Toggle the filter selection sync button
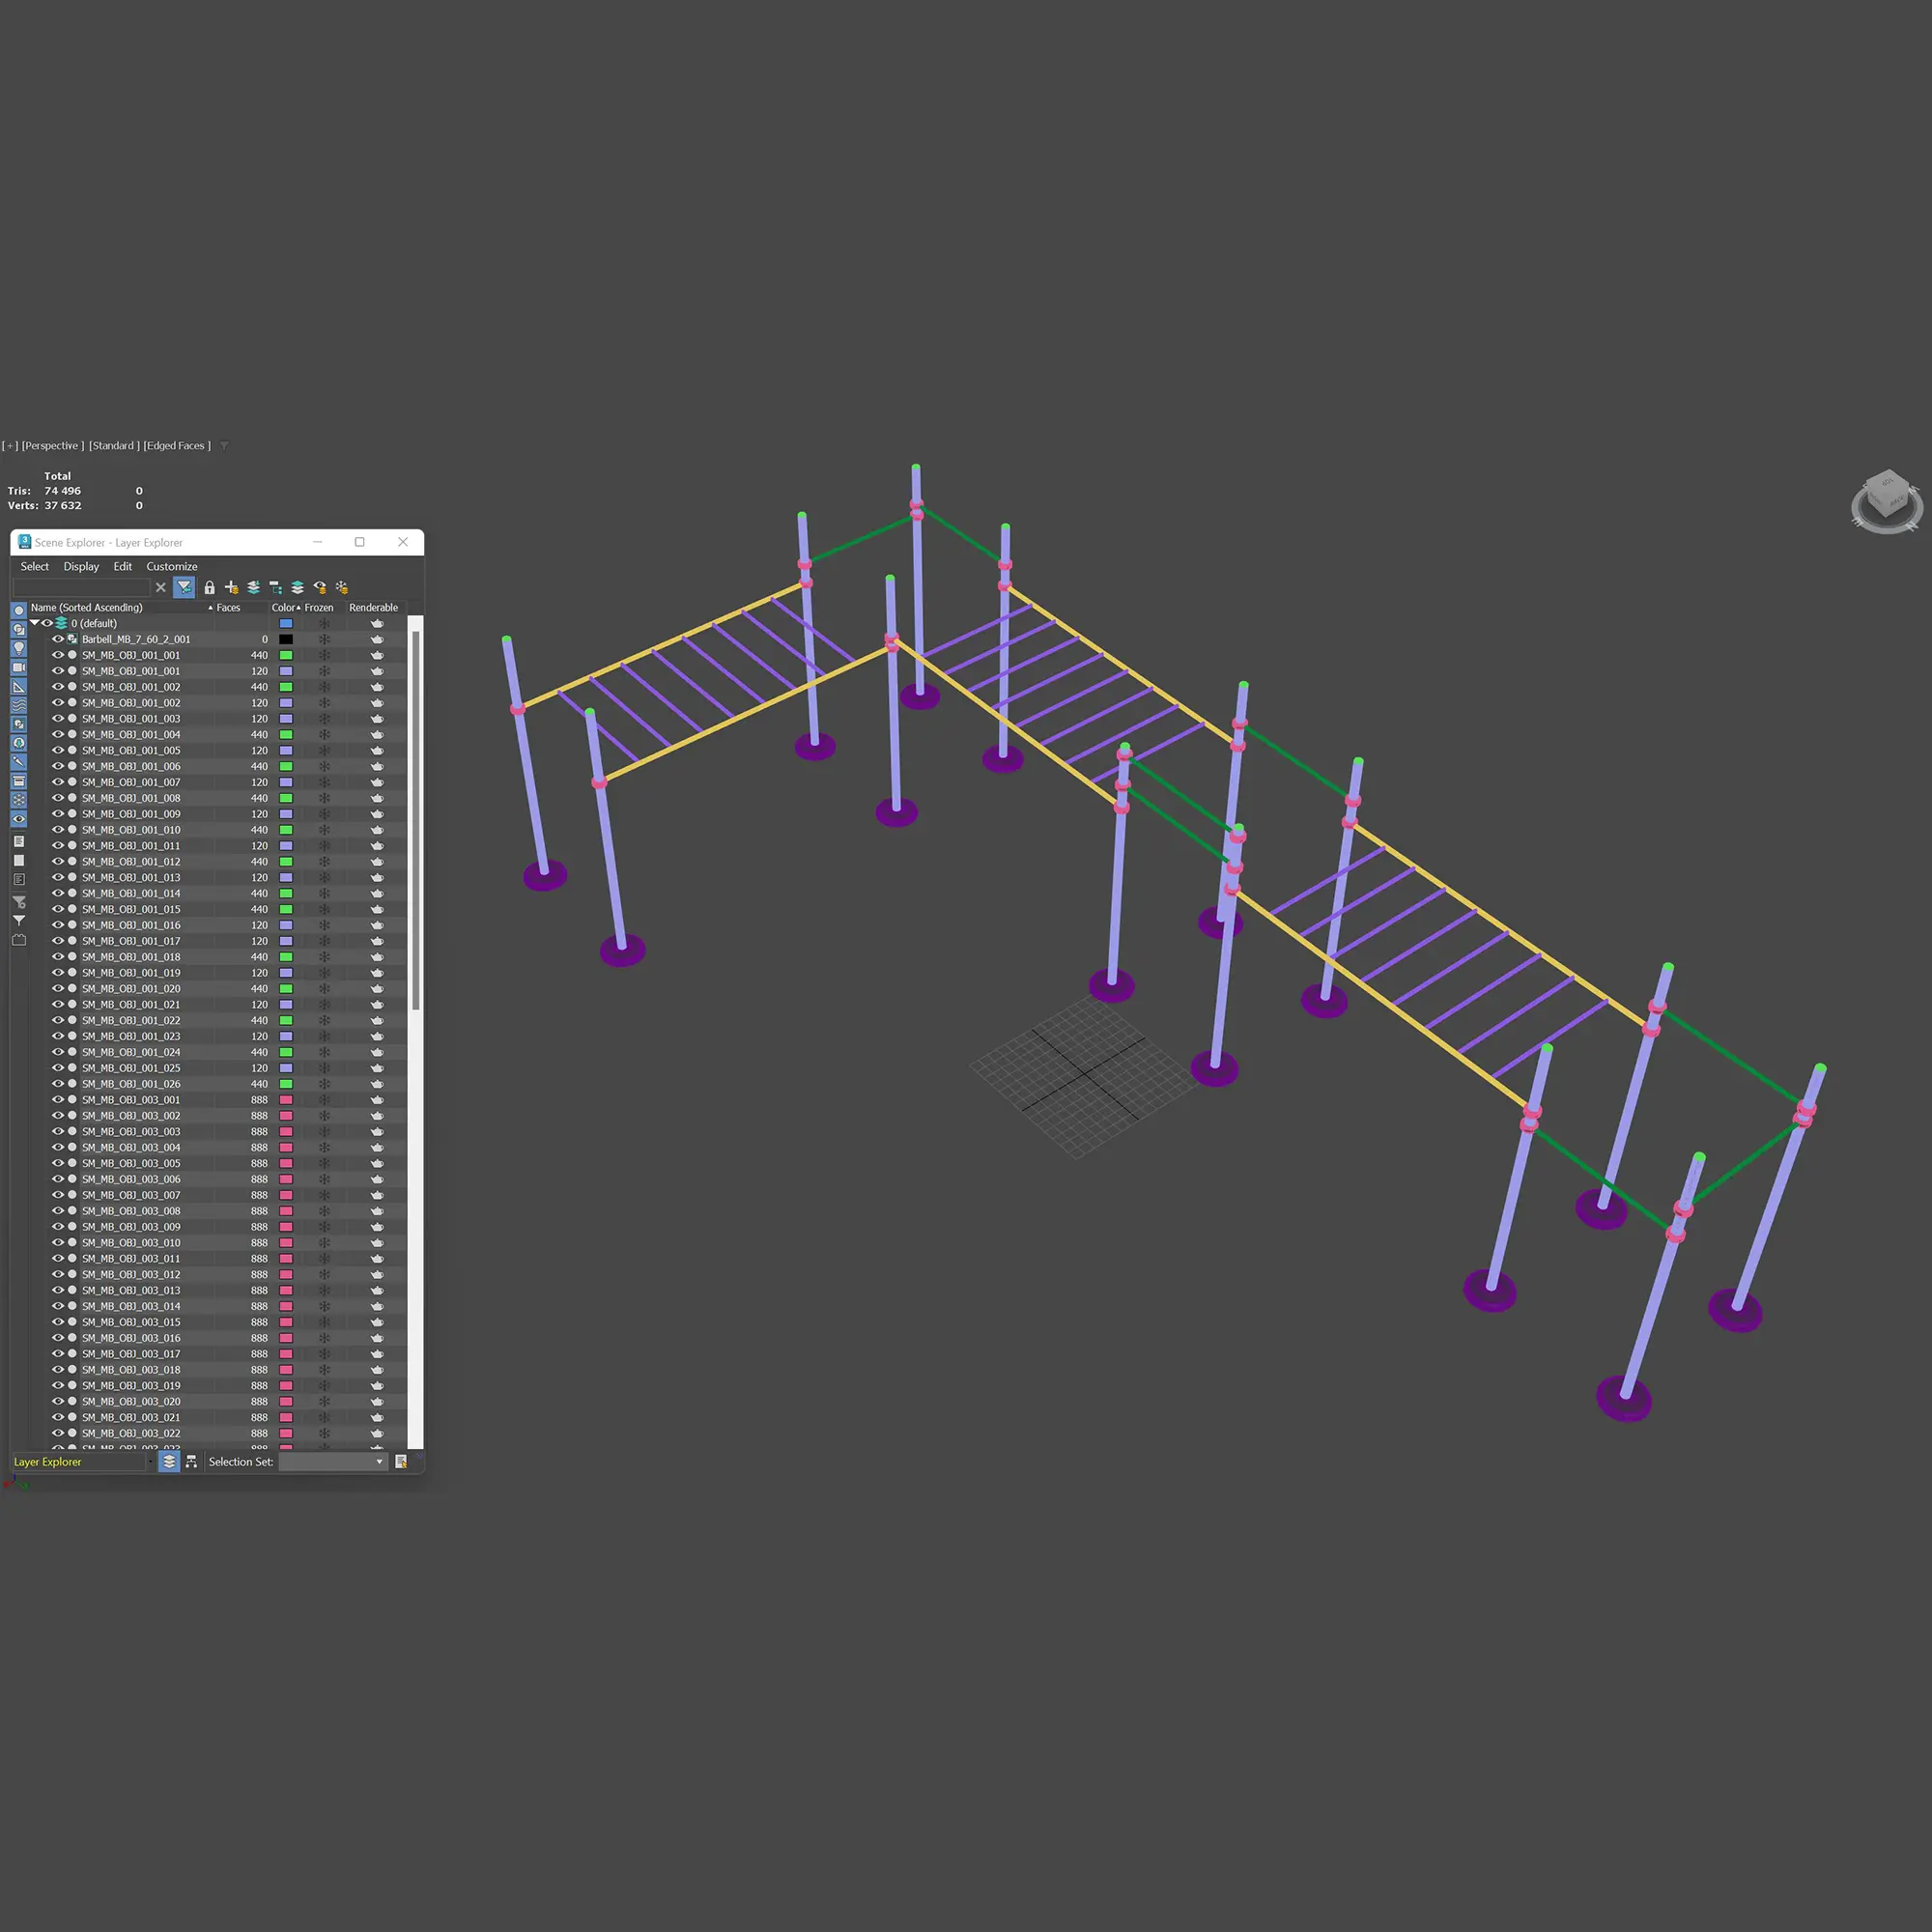This screenshot has height=1932, width=1932. 184,587
